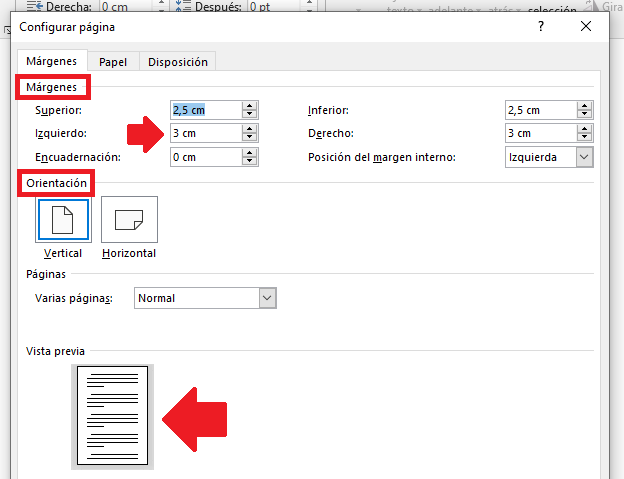Click the Izquierda value text

[532, 158]
